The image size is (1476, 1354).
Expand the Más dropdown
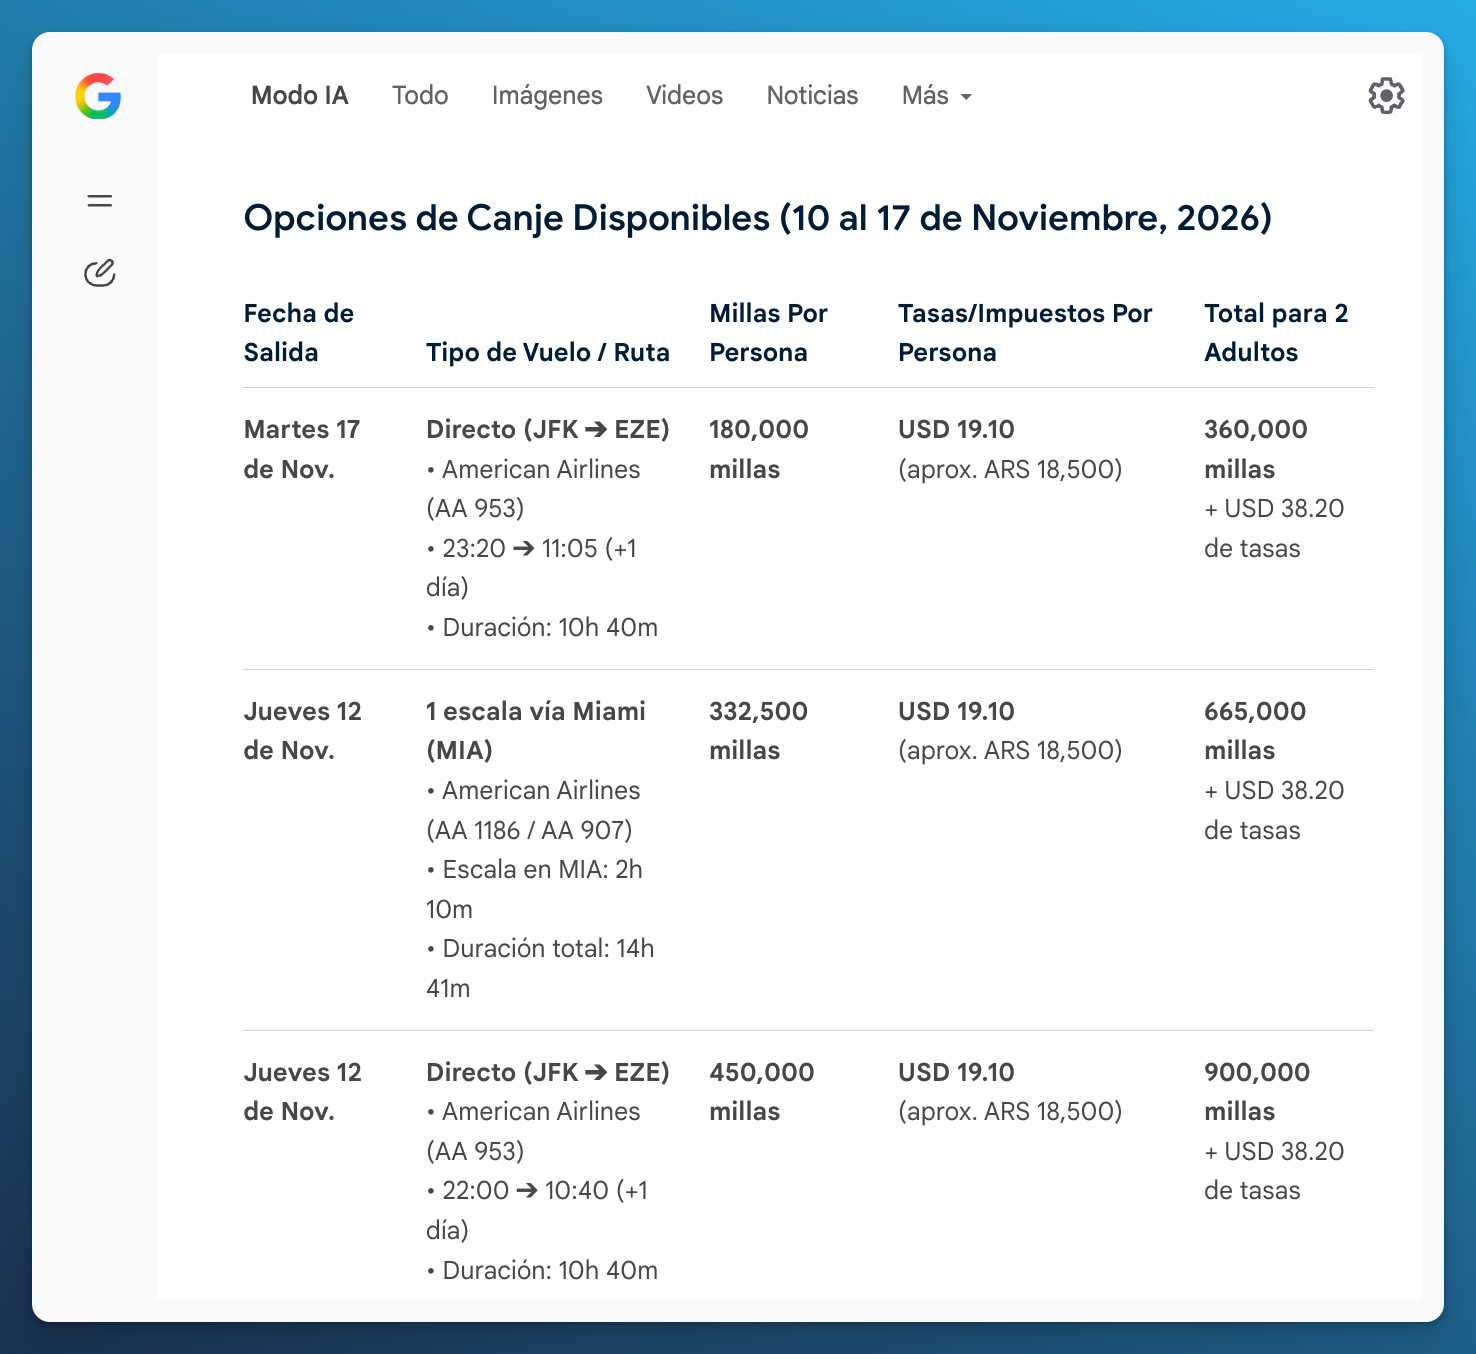point(937,96)
